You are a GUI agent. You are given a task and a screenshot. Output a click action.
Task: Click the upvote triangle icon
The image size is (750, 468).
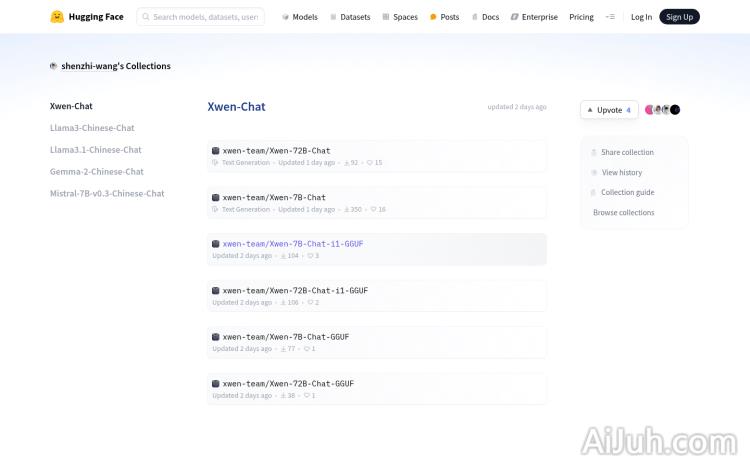pos(590,110)
